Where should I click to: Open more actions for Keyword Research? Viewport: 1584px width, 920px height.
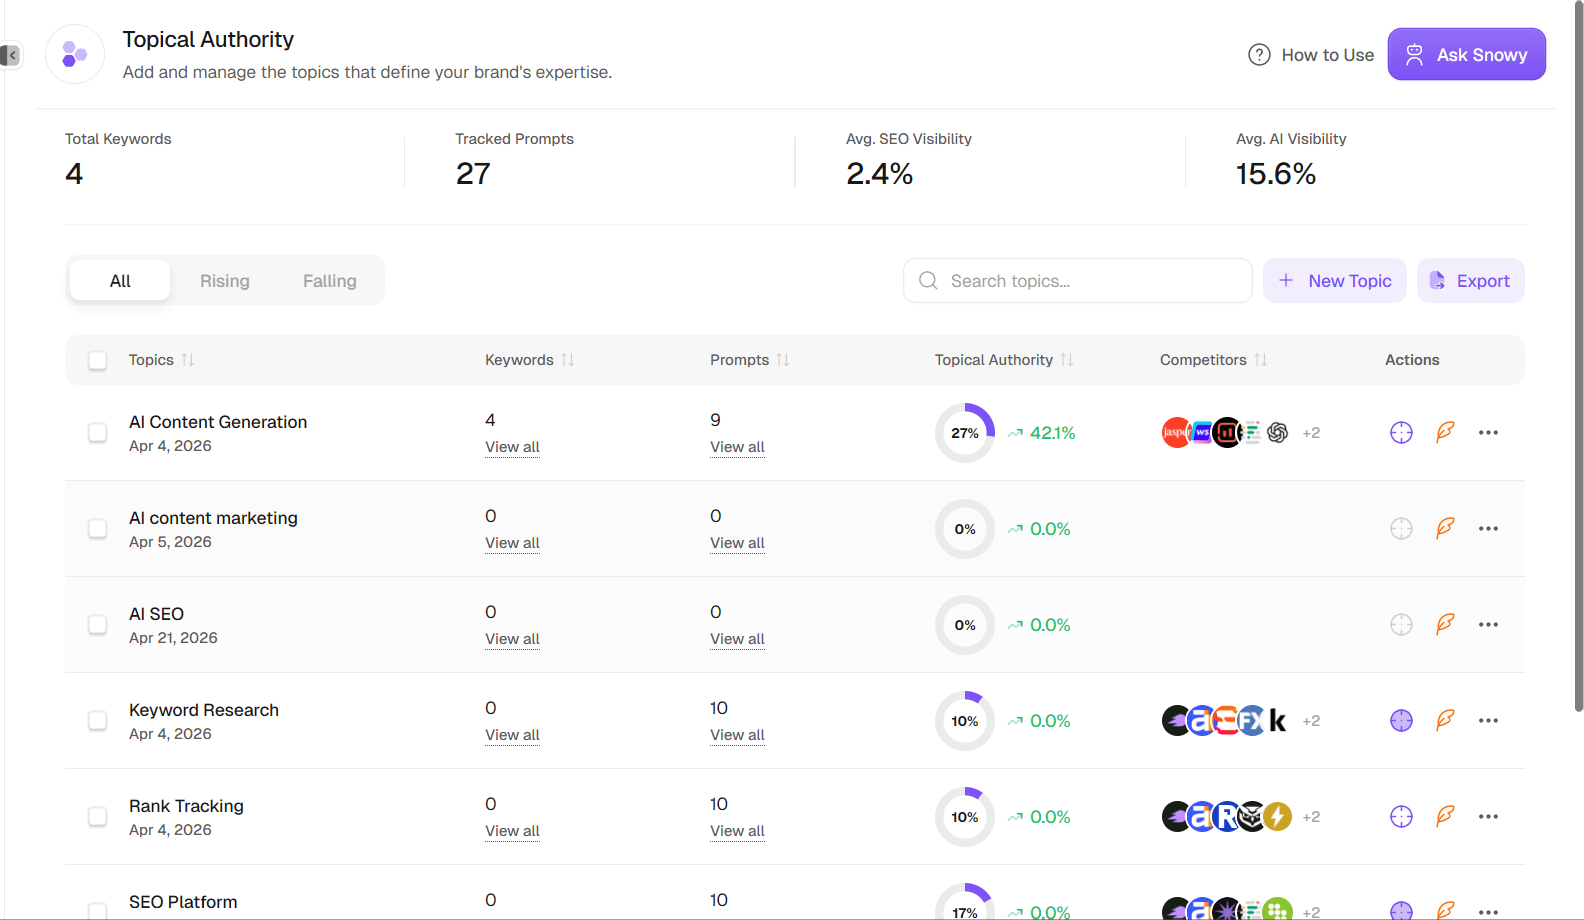click(1488, 720)
